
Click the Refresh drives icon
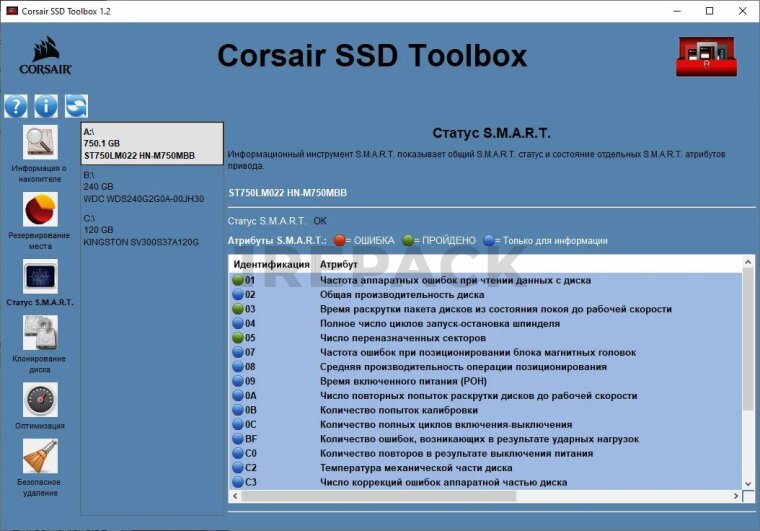(x=76, y=106)
